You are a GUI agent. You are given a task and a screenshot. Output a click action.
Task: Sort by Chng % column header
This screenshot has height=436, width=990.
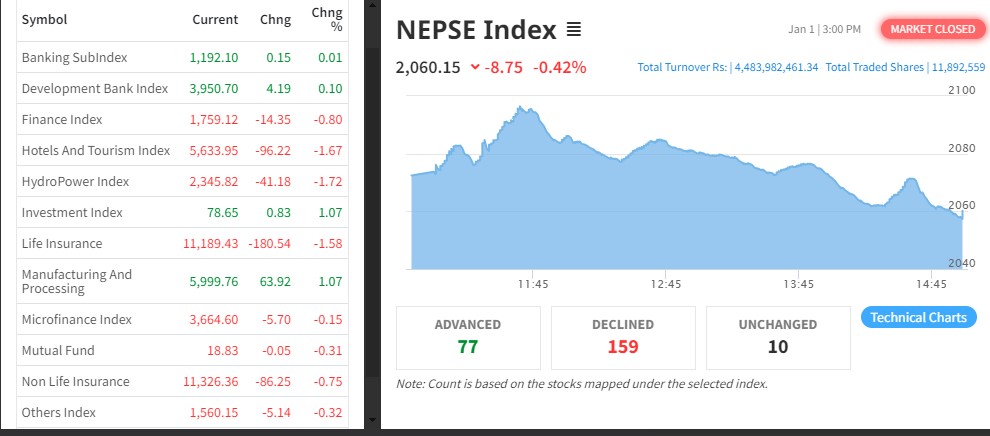click(x=326, y=19)
